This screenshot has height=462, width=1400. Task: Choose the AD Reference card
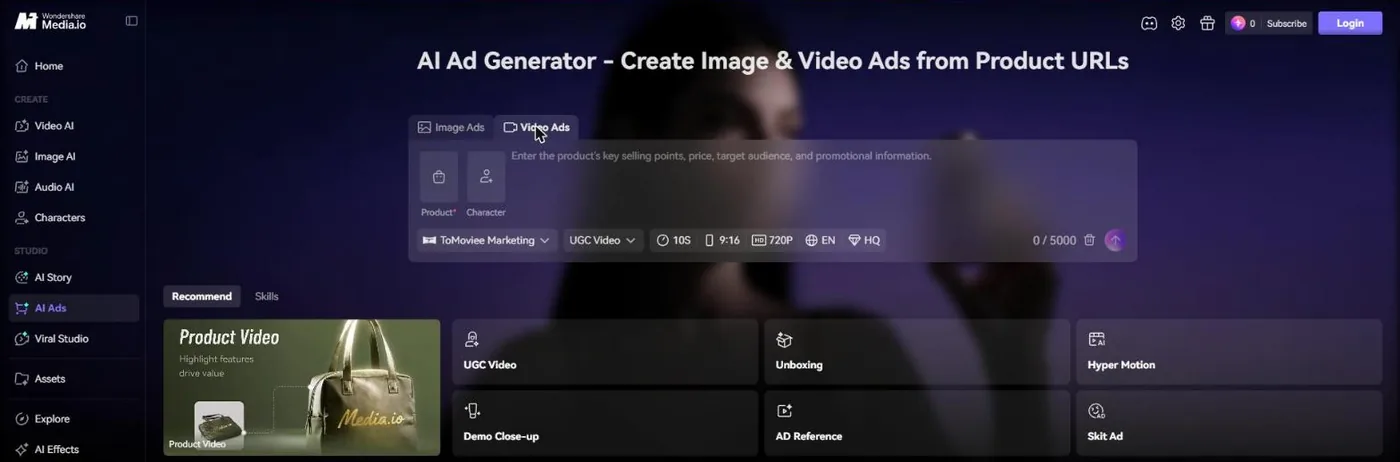(916, 423)
